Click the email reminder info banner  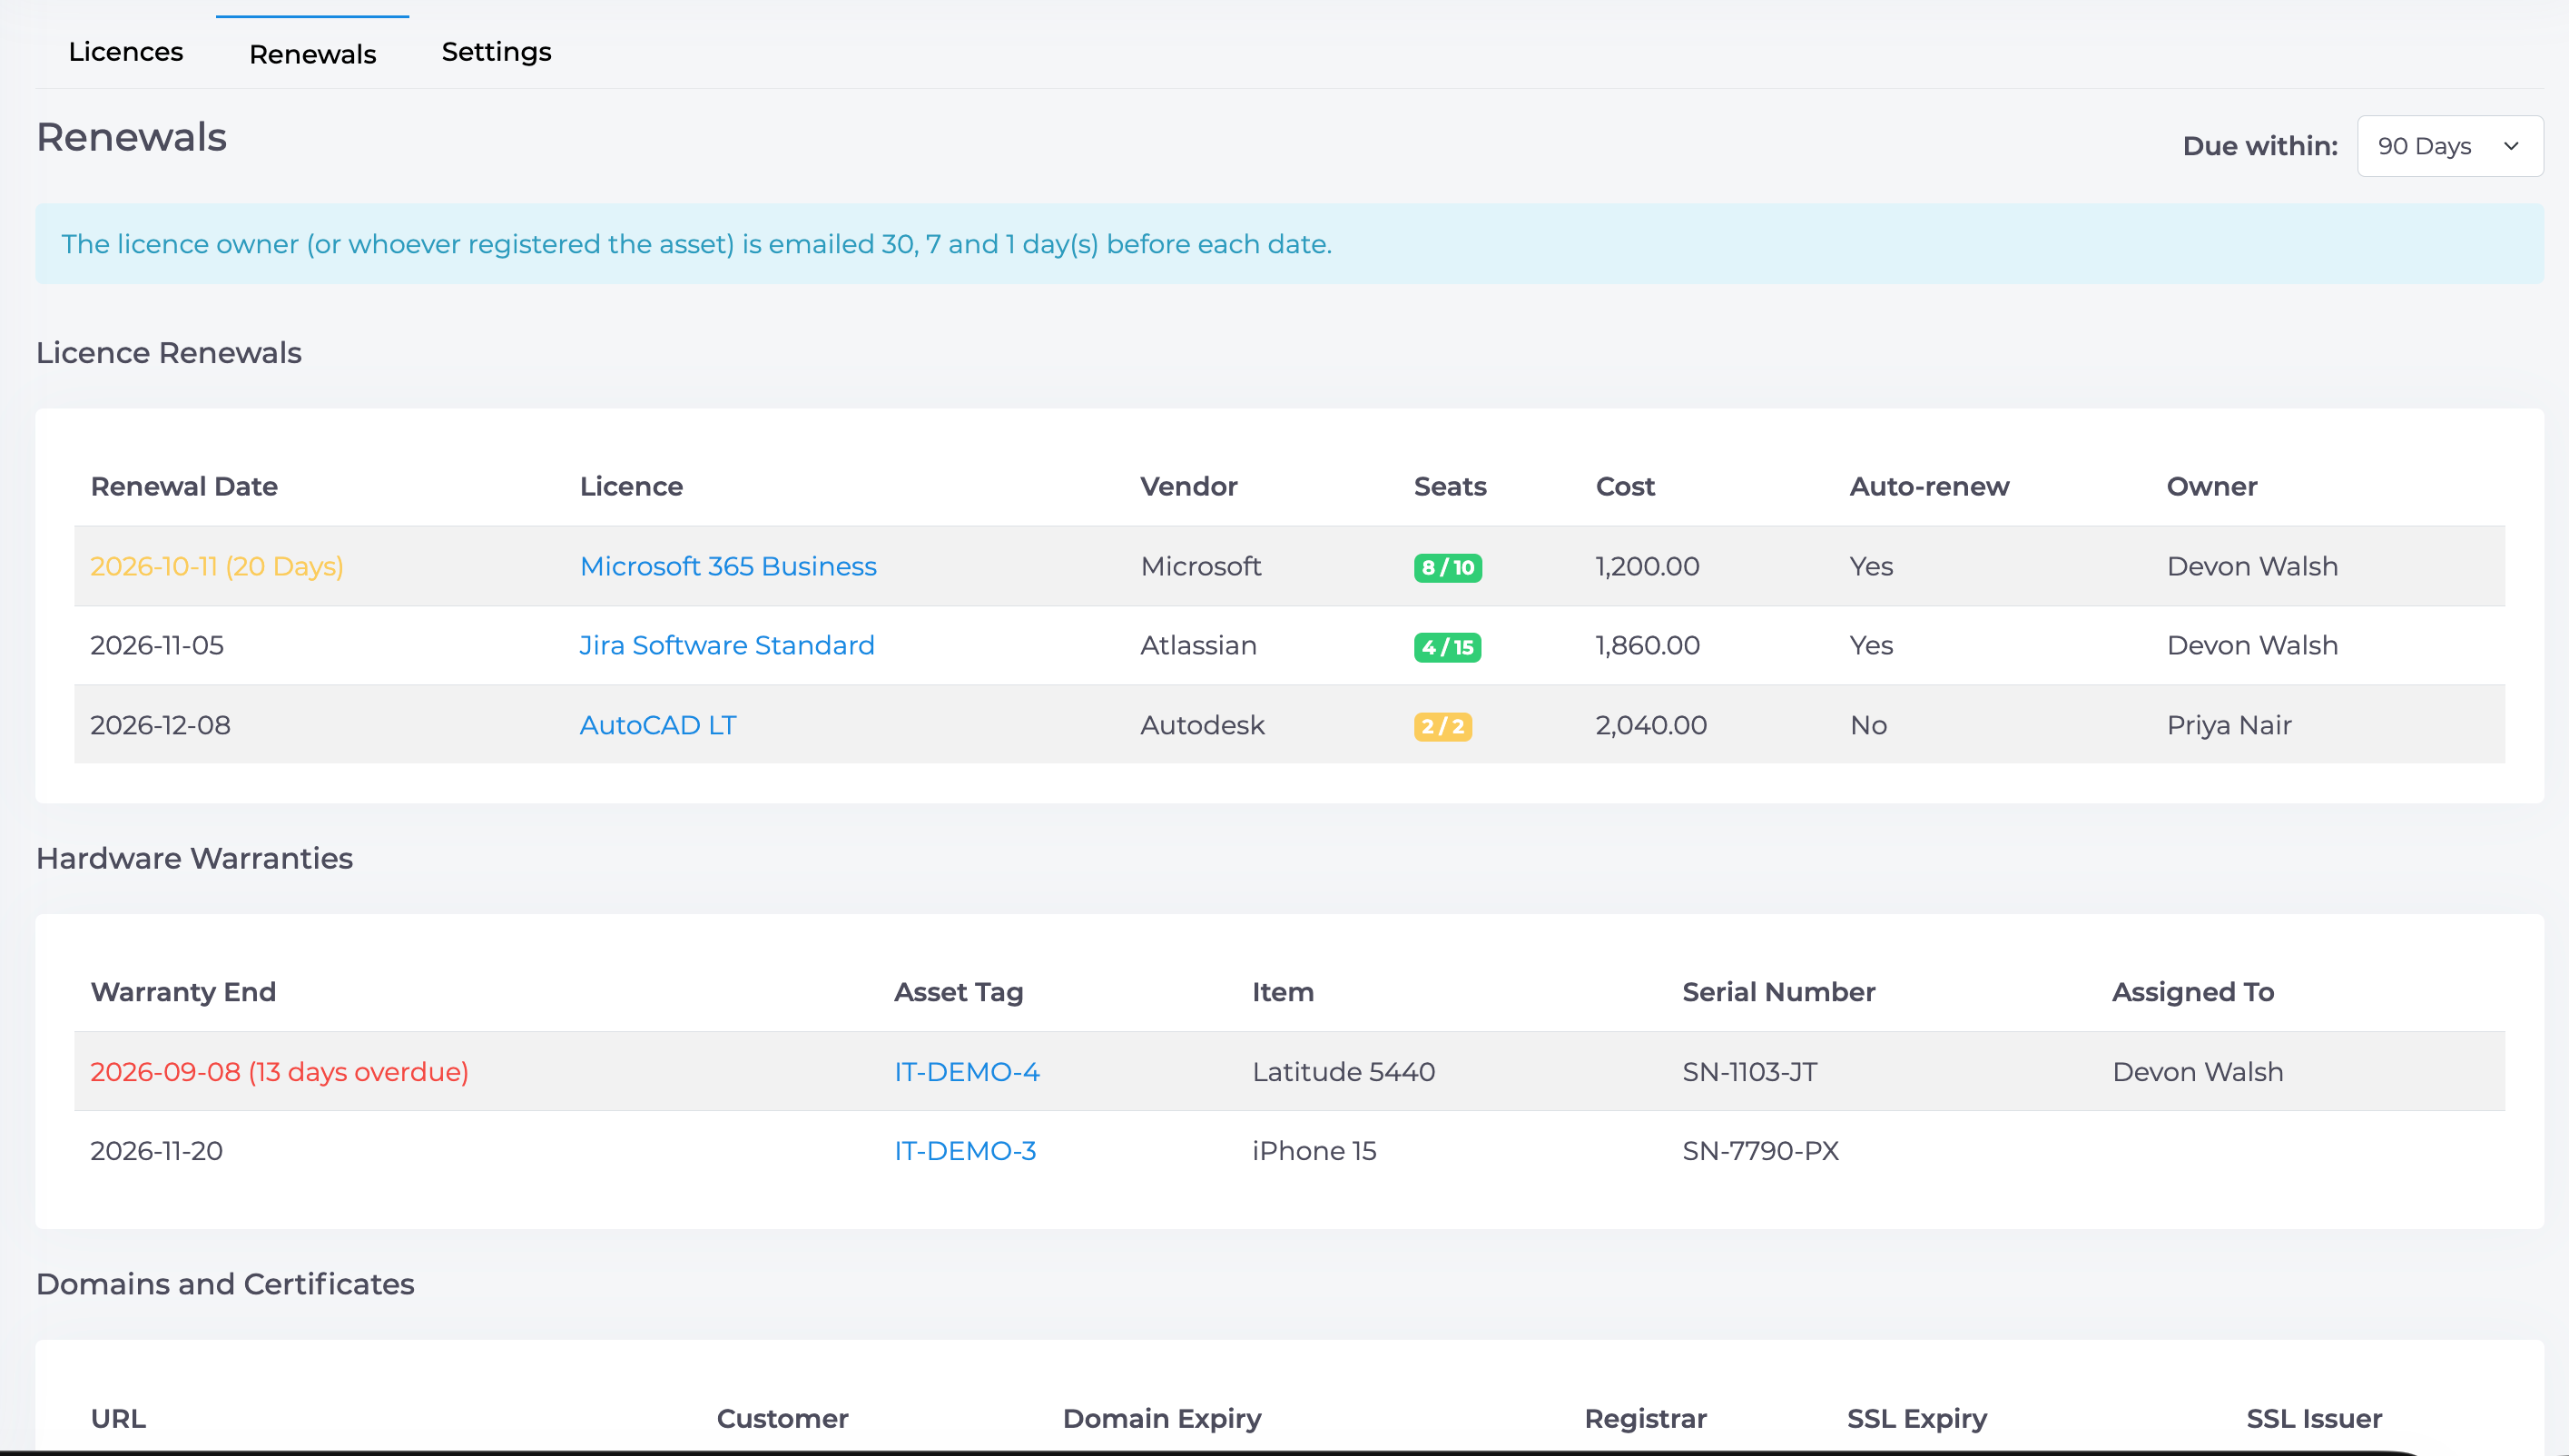pos(1289,244)
